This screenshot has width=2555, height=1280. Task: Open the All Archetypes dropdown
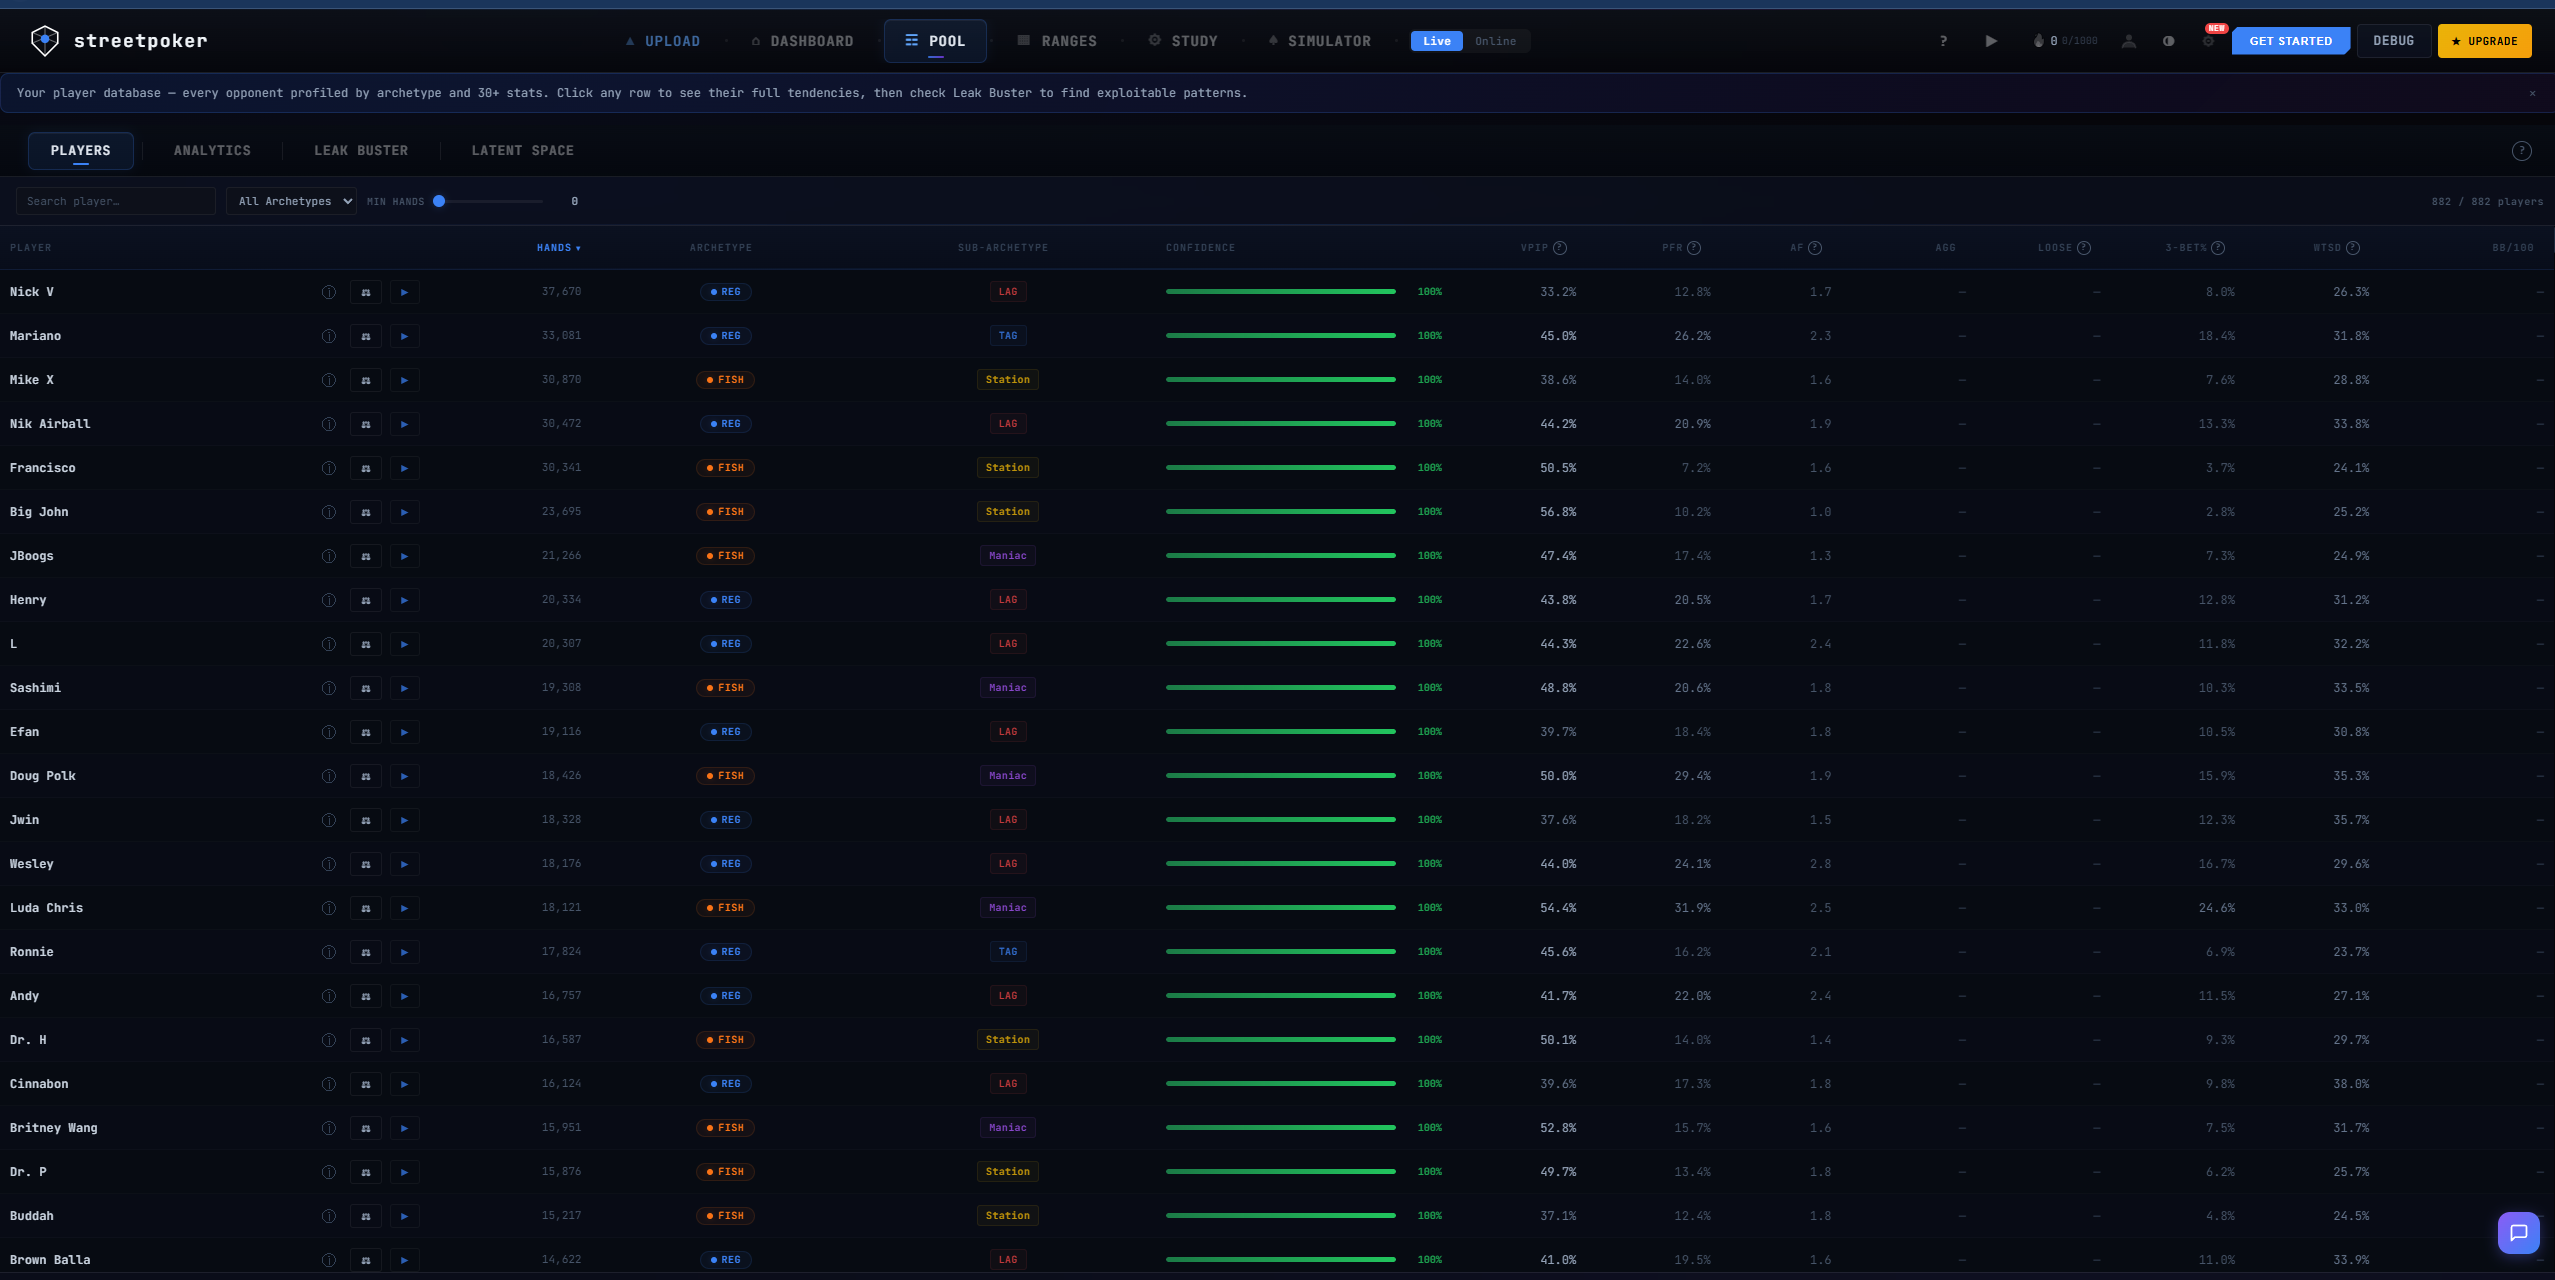tap(291, 201)
